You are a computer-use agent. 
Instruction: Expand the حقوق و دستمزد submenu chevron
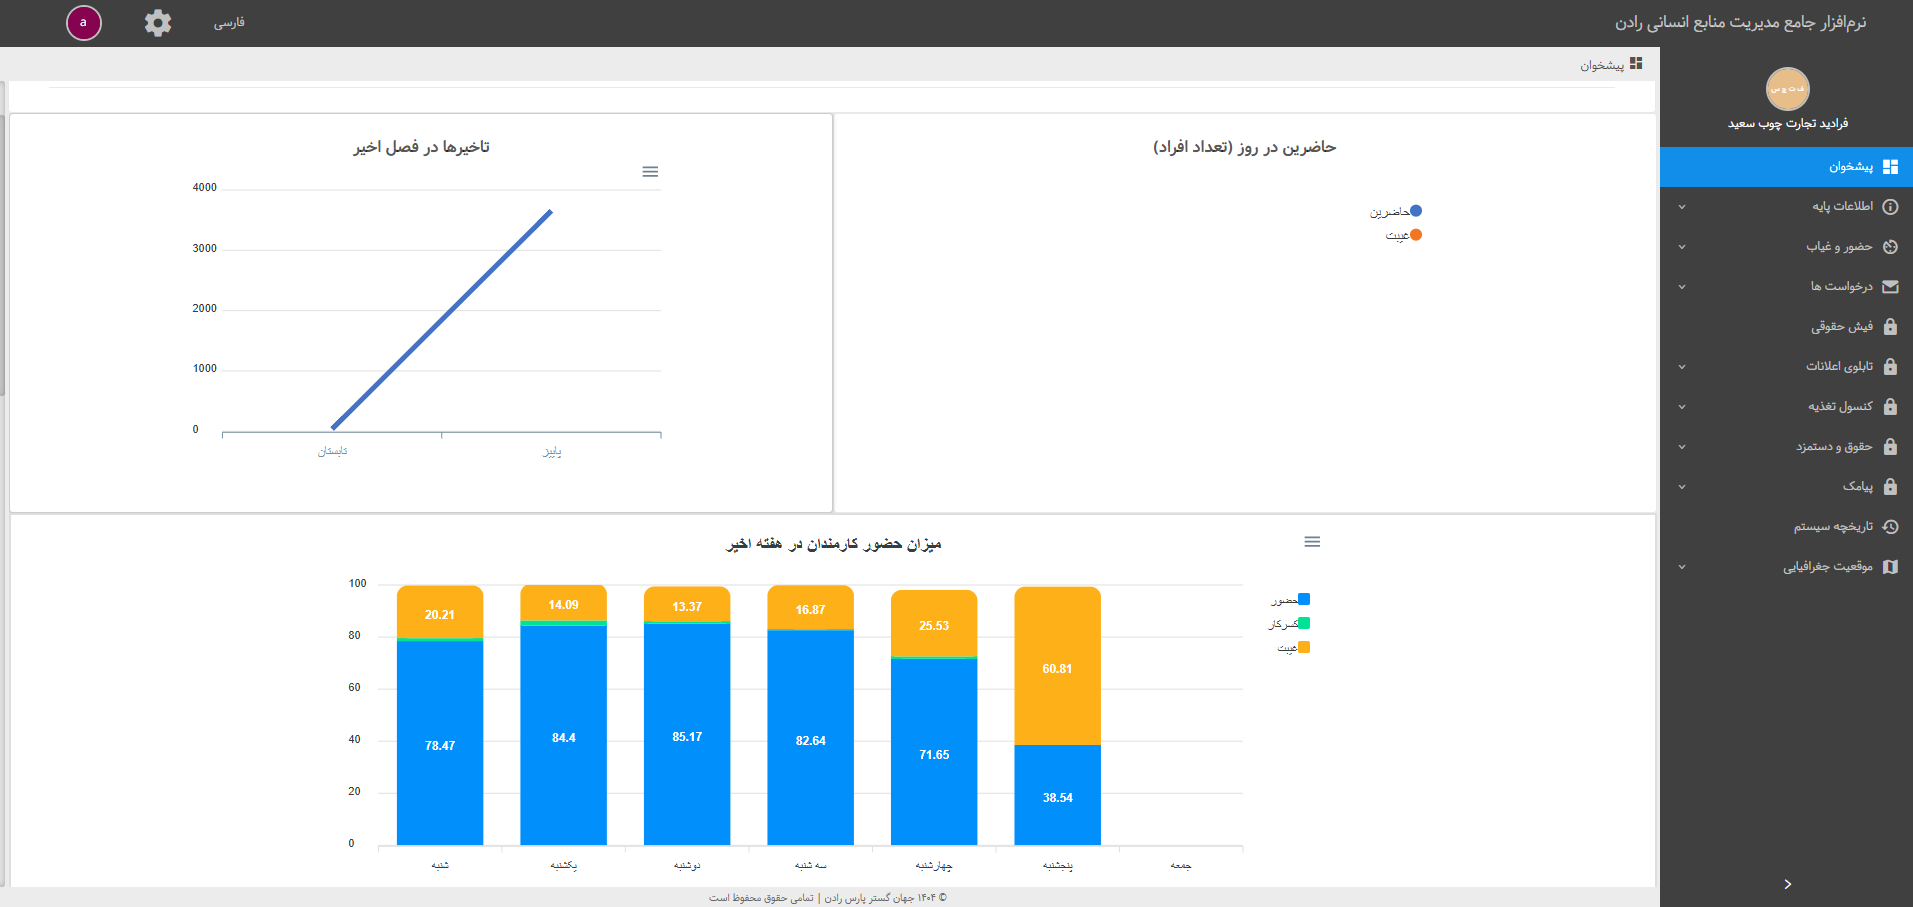(1682, 447)
